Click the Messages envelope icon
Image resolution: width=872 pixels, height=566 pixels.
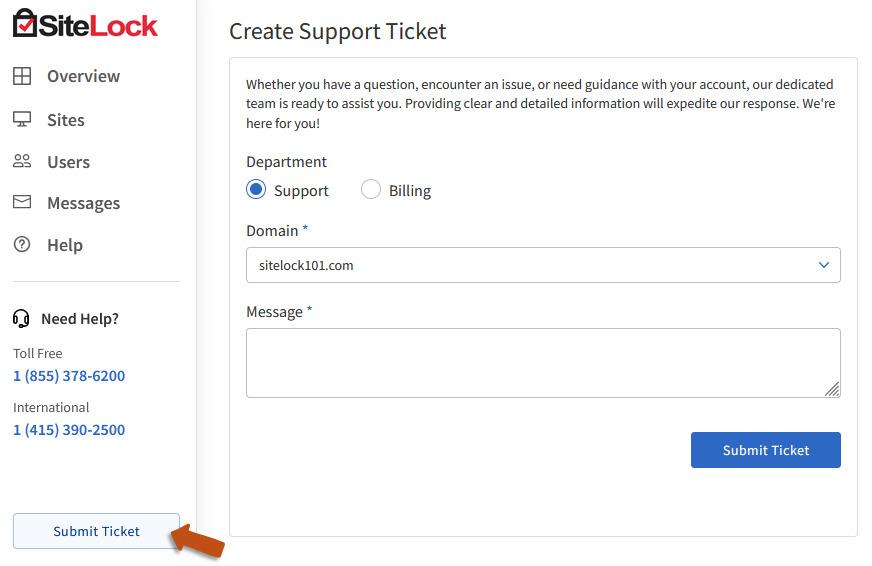coord(22,202)
